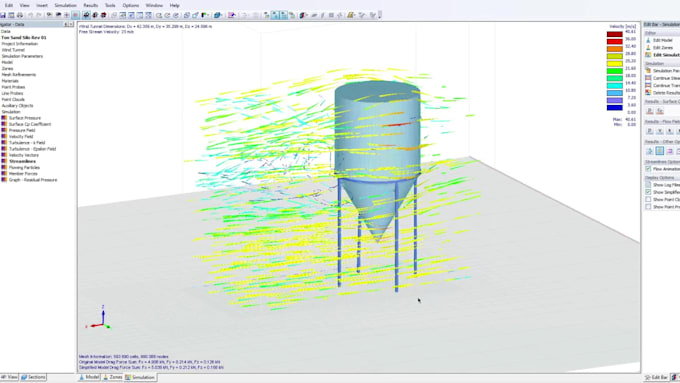The width and height of the screenshot is (680, 383).
Task: Open the Insert menu
Action: coord(42,6)
